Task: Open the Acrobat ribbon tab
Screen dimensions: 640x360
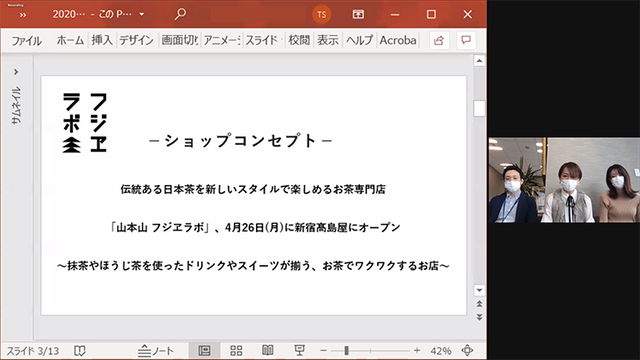Action: (398, 40)
